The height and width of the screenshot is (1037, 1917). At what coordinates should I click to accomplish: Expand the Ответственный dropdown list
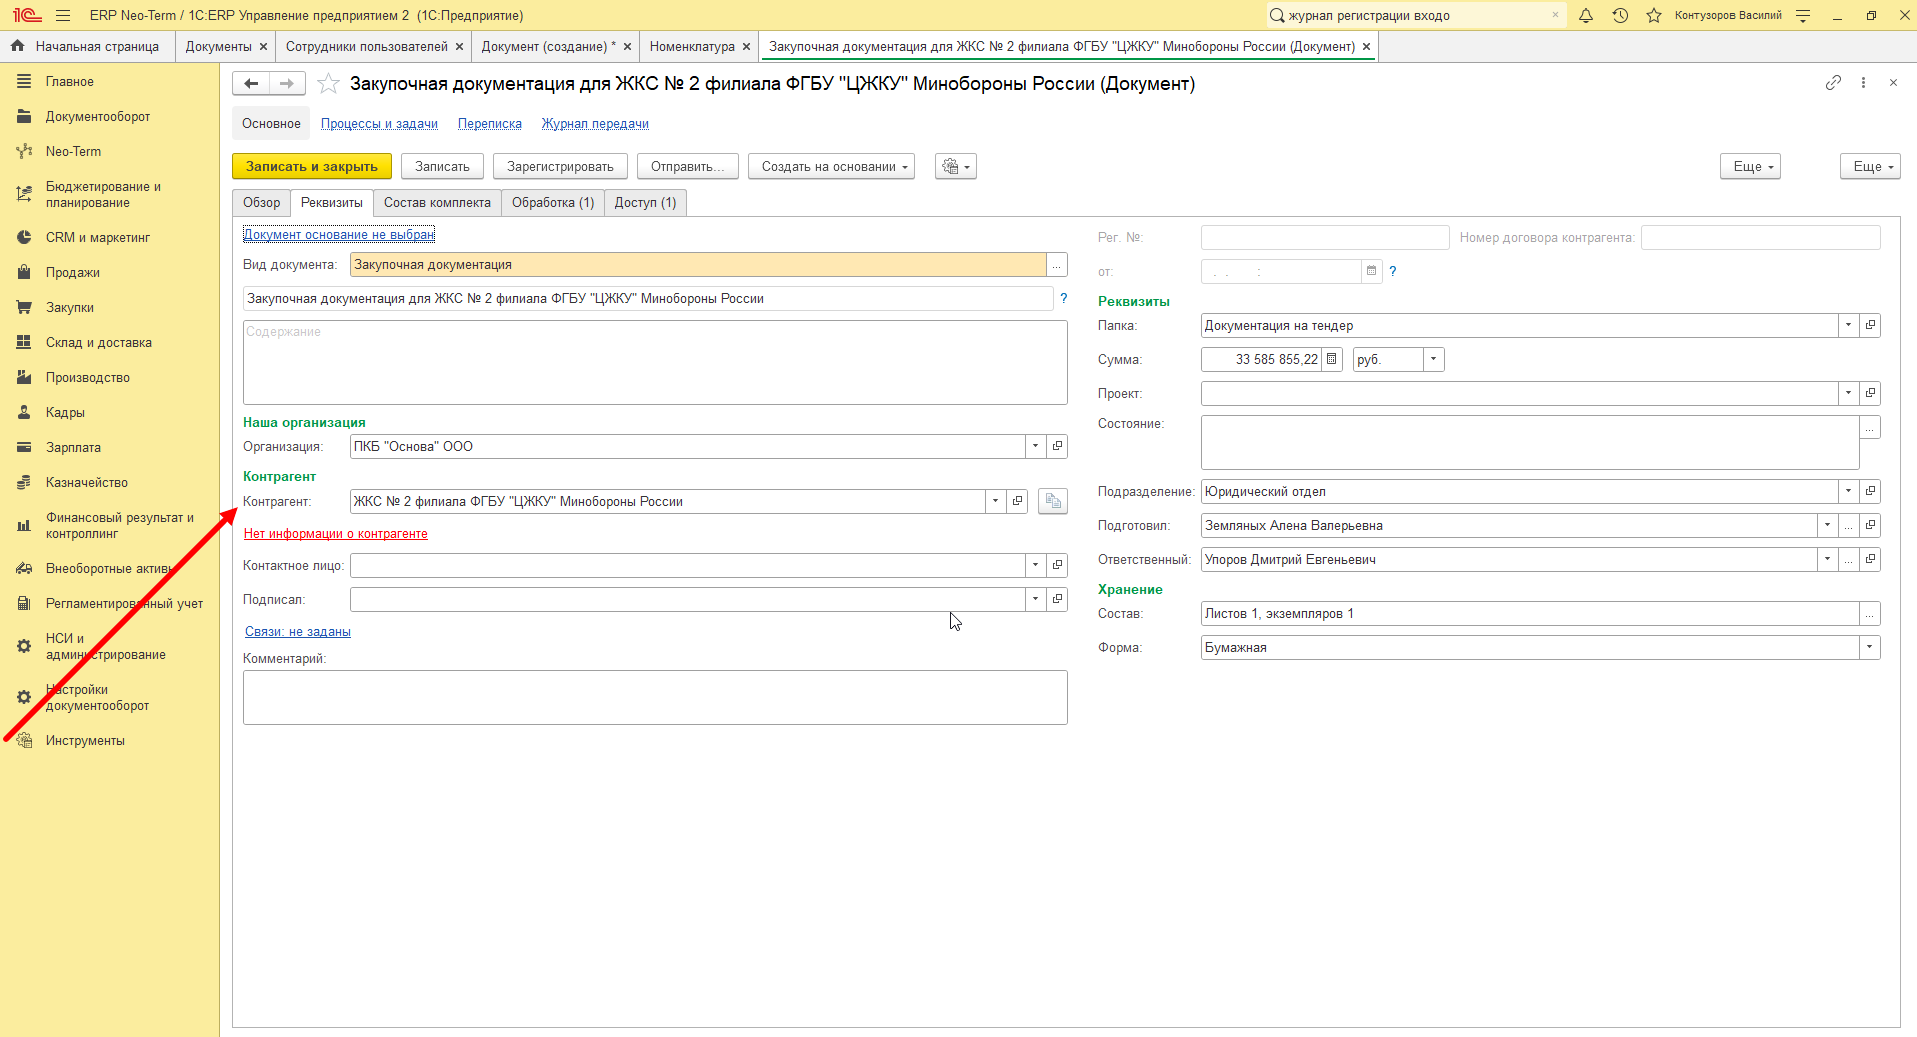[1827, 559]
